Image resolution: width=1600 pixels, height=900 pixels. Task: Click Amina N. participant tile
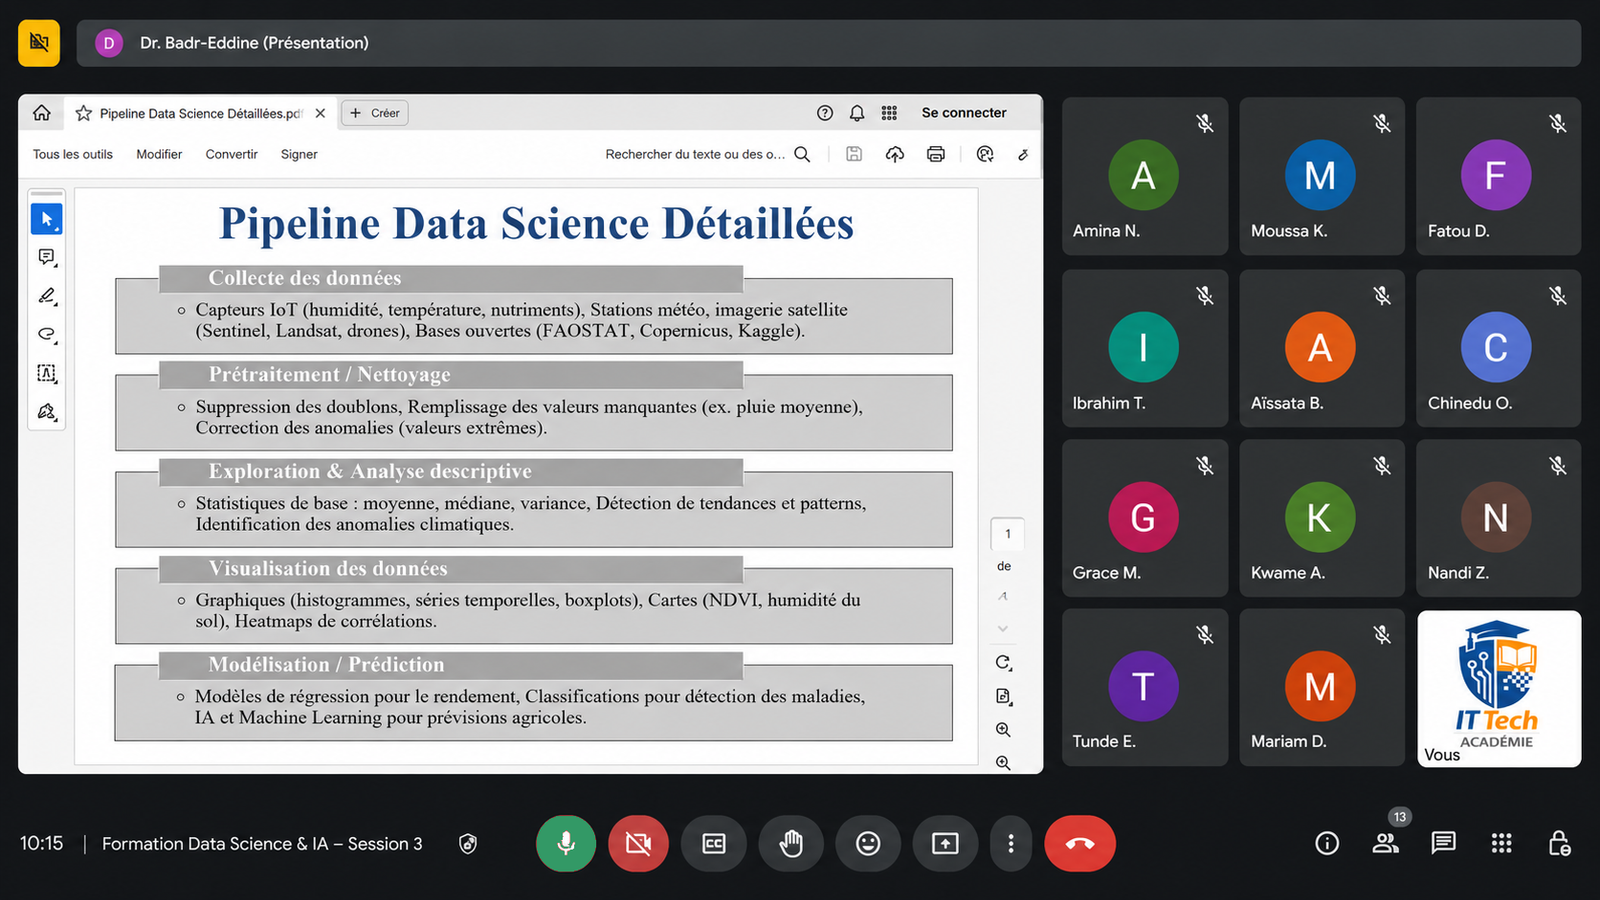(x=1145, y=176)
